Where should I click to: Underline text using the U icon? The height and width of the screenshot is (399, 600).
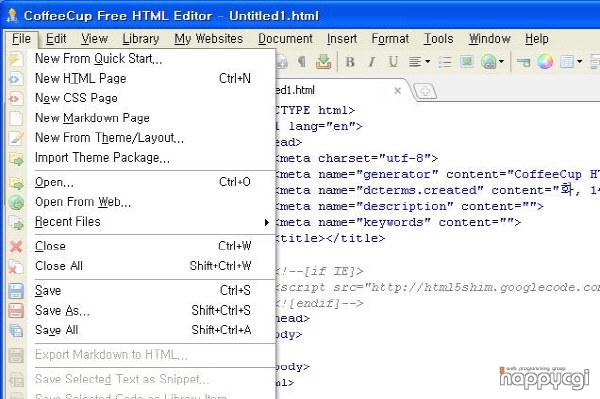pos(393,62)
